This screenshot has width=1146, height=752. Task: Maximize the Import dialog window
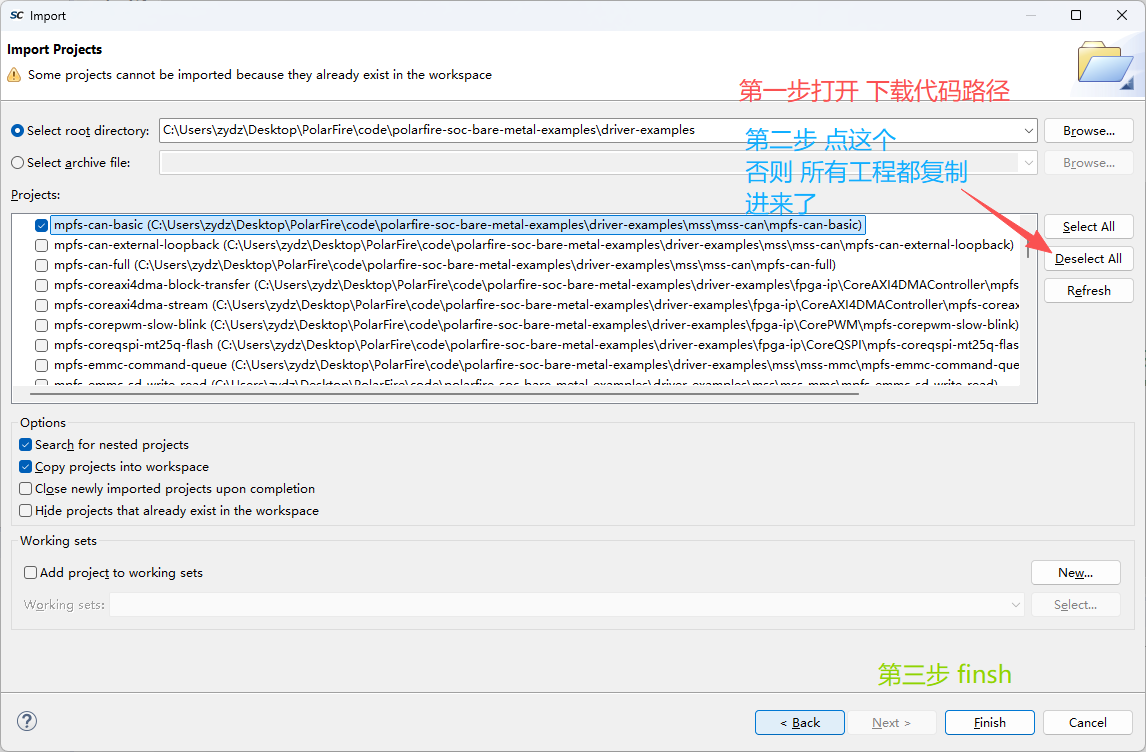[x=1076, y=15]
